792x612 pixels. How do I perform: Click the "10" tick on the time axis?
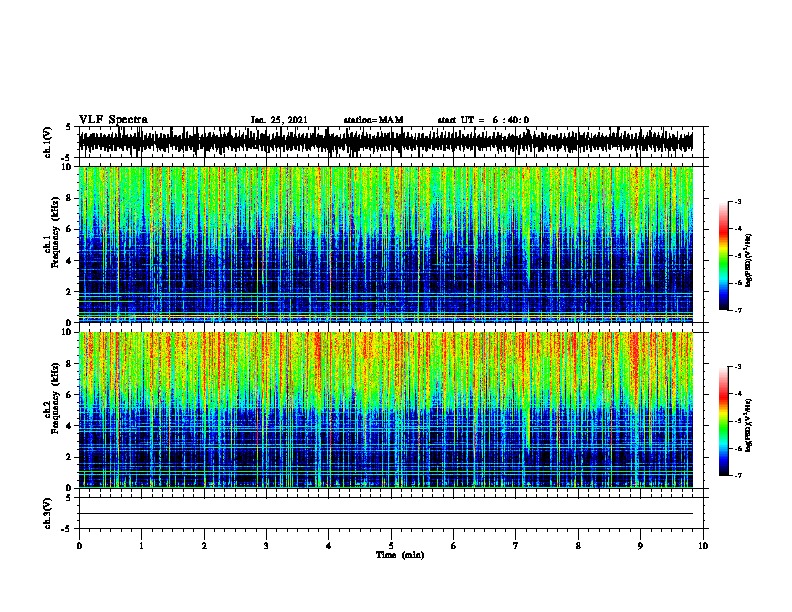(703, 546)
